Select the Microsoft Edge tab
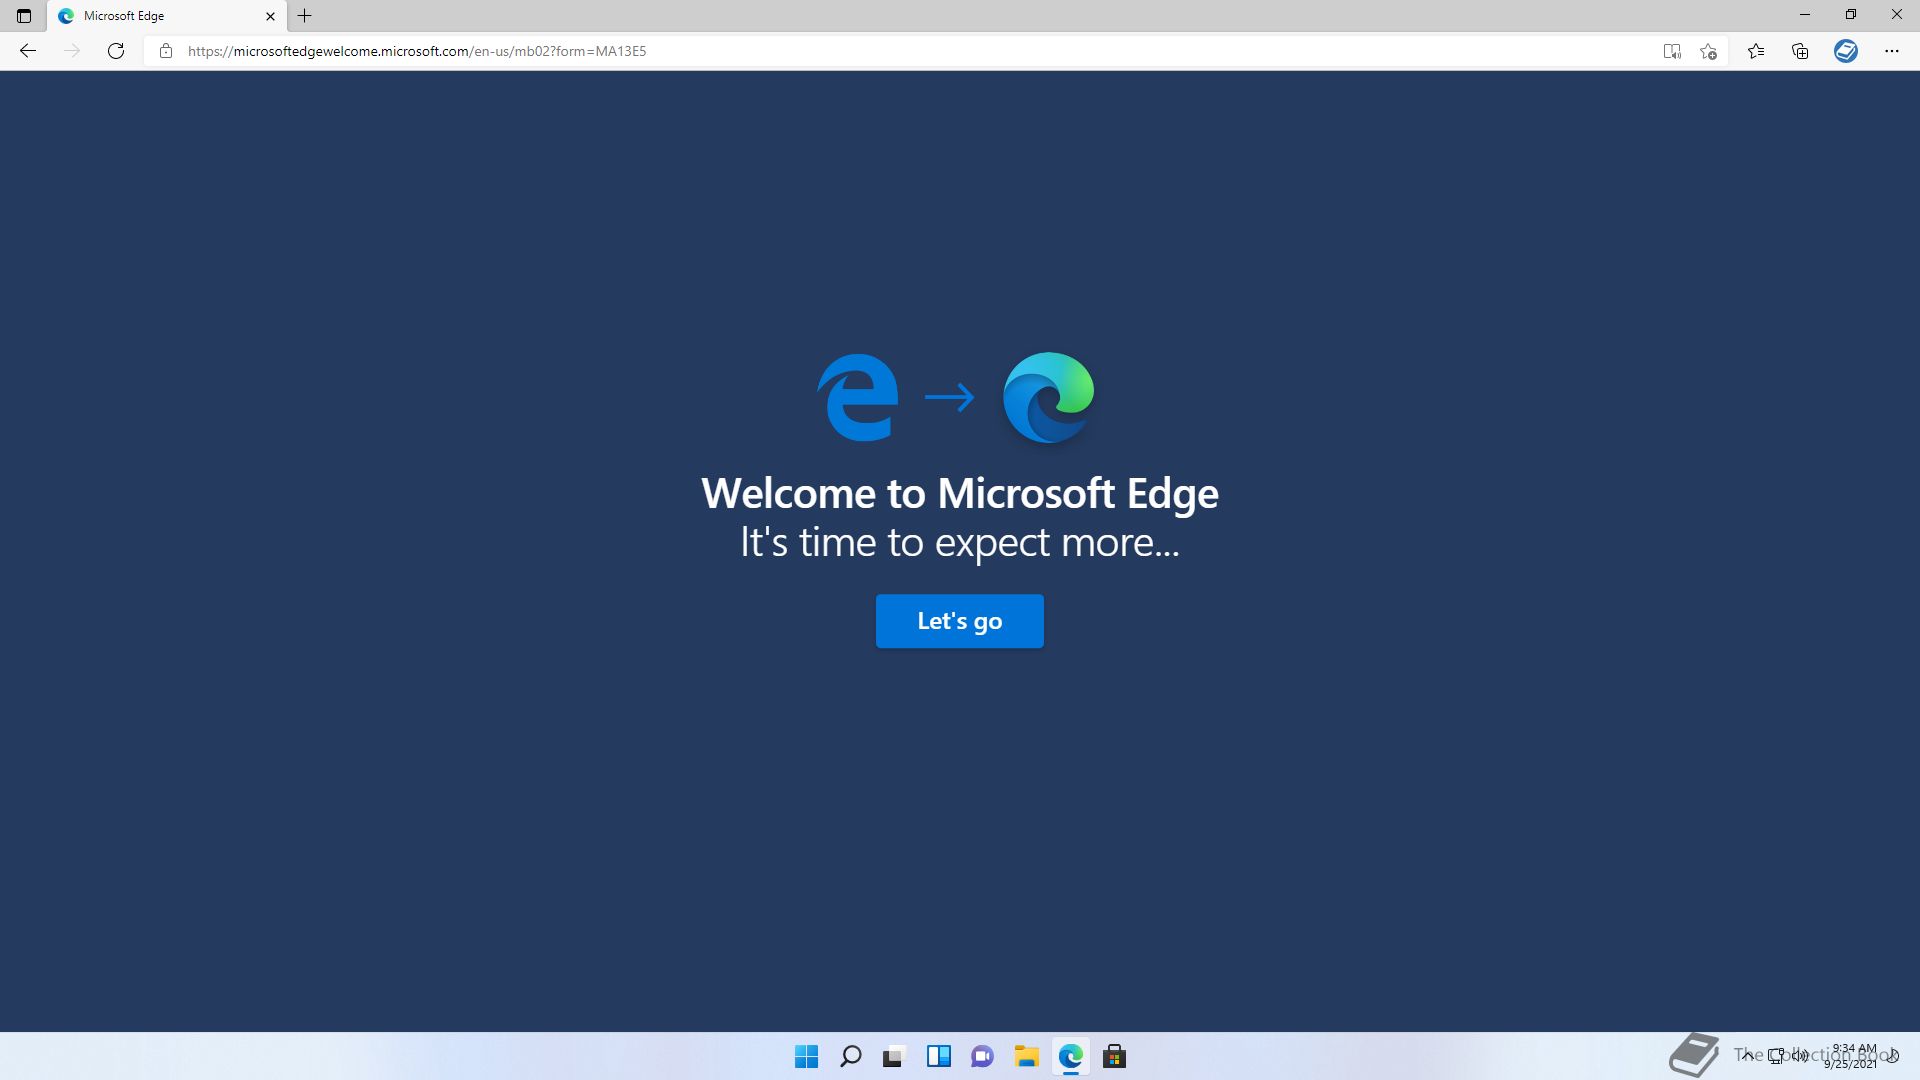The image size is (1920, 1080). pyautogui.click(x=166, y=16)
